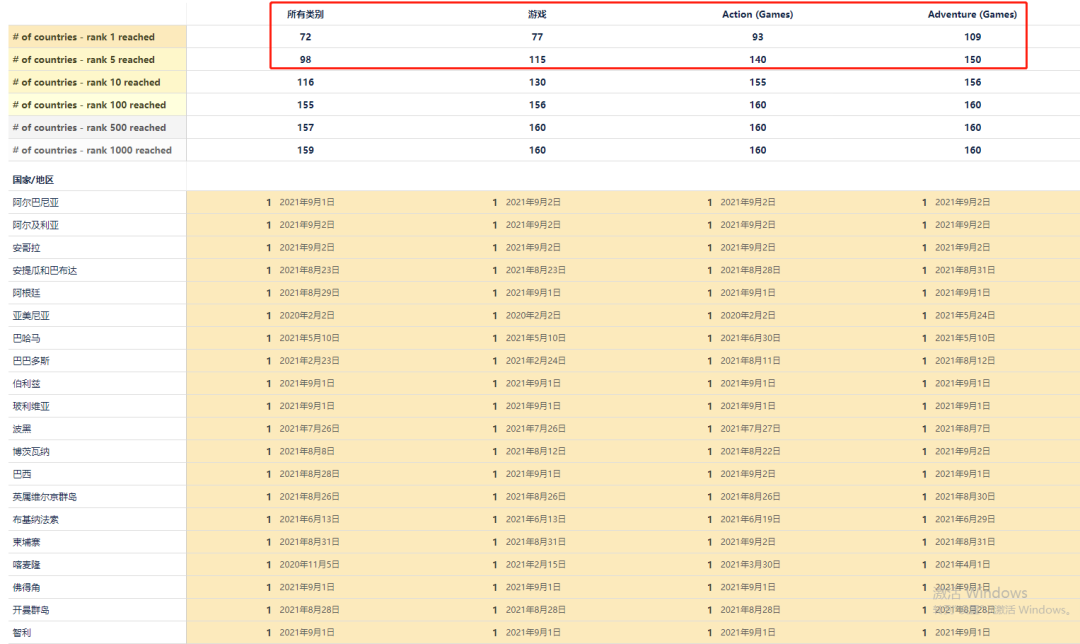1080x644 pixels.
Task: Click the 所有类别 column header
Action: click(305, 14)
